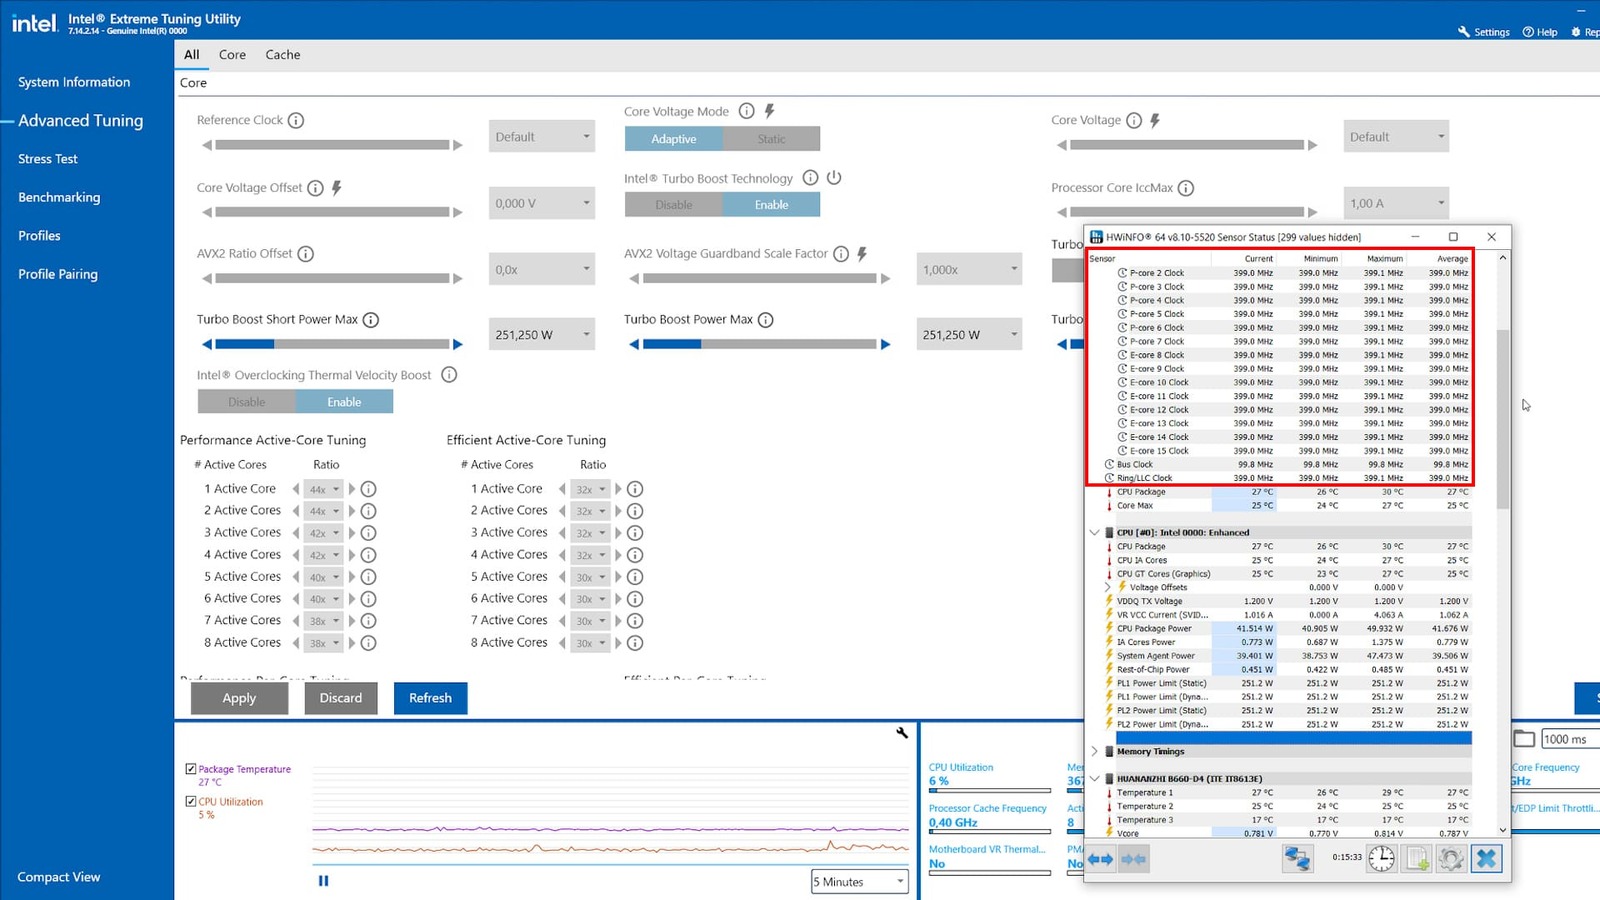Set Core Voltage Mode to Static
The height and width of the screenshot is (900, 1600).
pos(772,139)
